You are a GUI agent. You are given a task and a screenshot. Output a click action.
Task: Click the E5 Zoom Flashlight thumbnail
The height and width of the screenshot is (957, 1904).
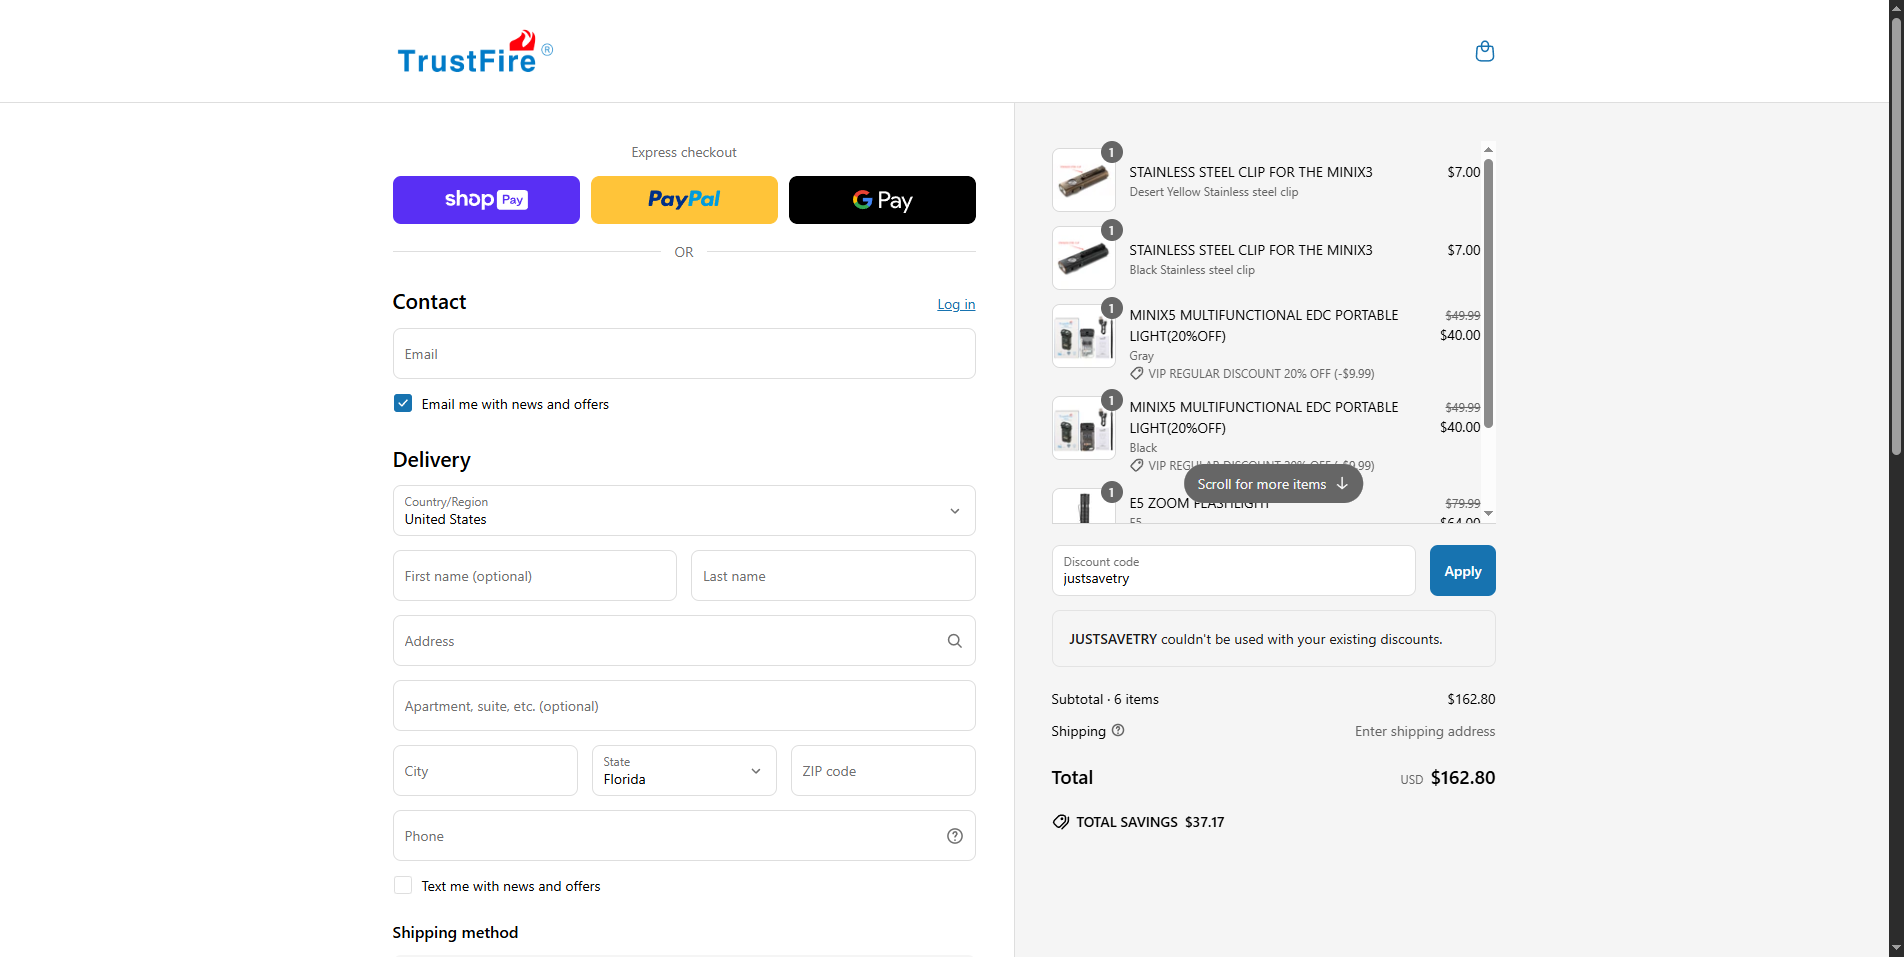[1084, 506]
